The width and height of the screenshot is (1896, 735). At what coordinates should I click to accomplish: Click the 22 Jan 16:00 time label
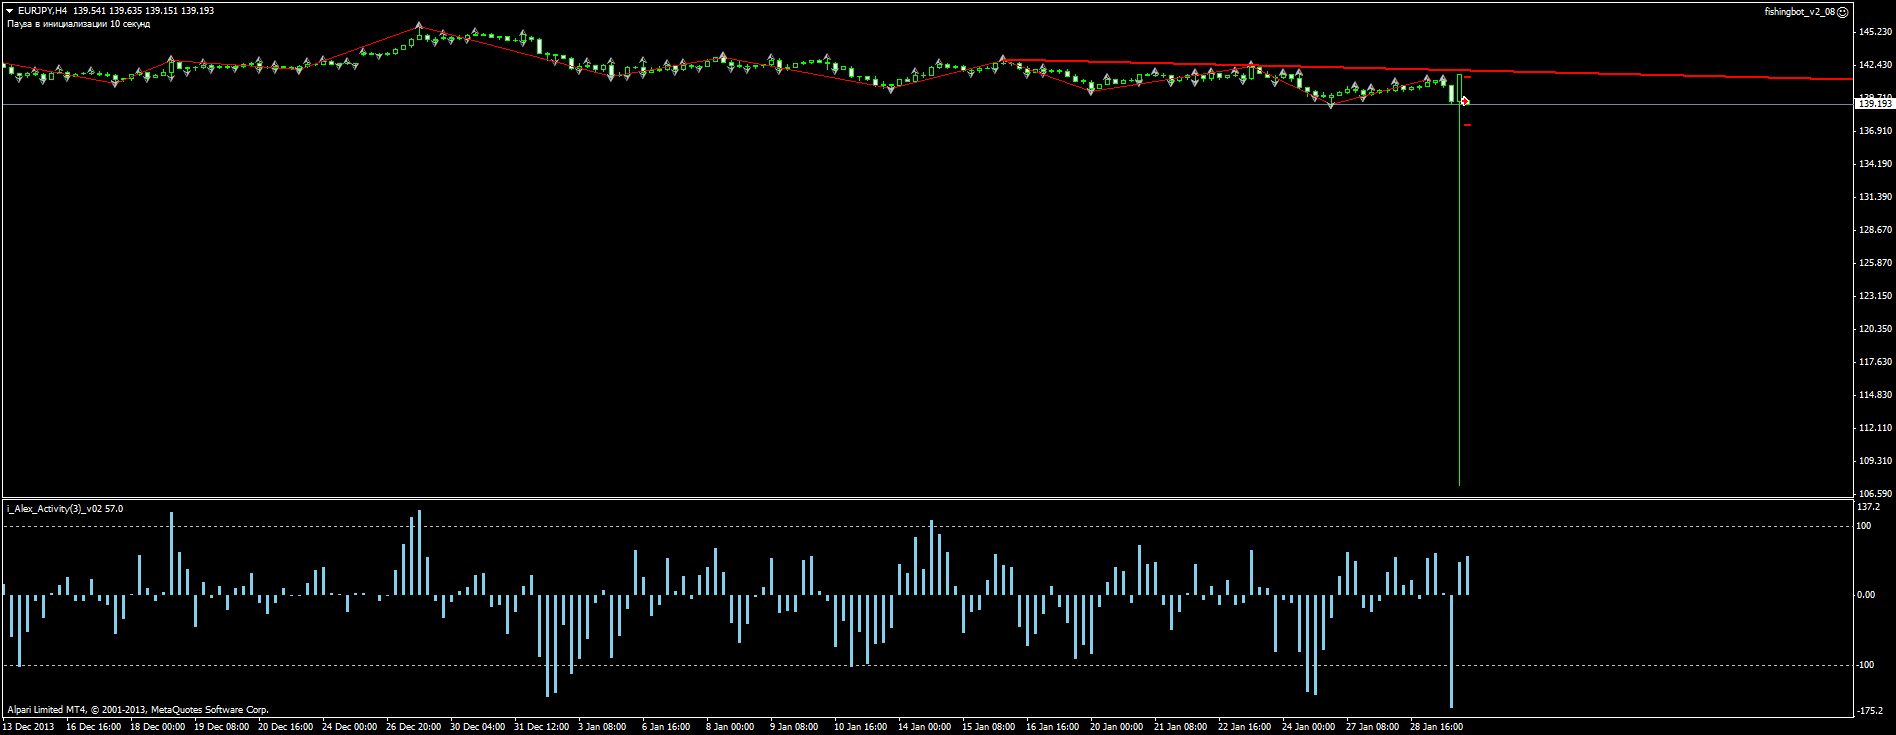click(1245, 727)
